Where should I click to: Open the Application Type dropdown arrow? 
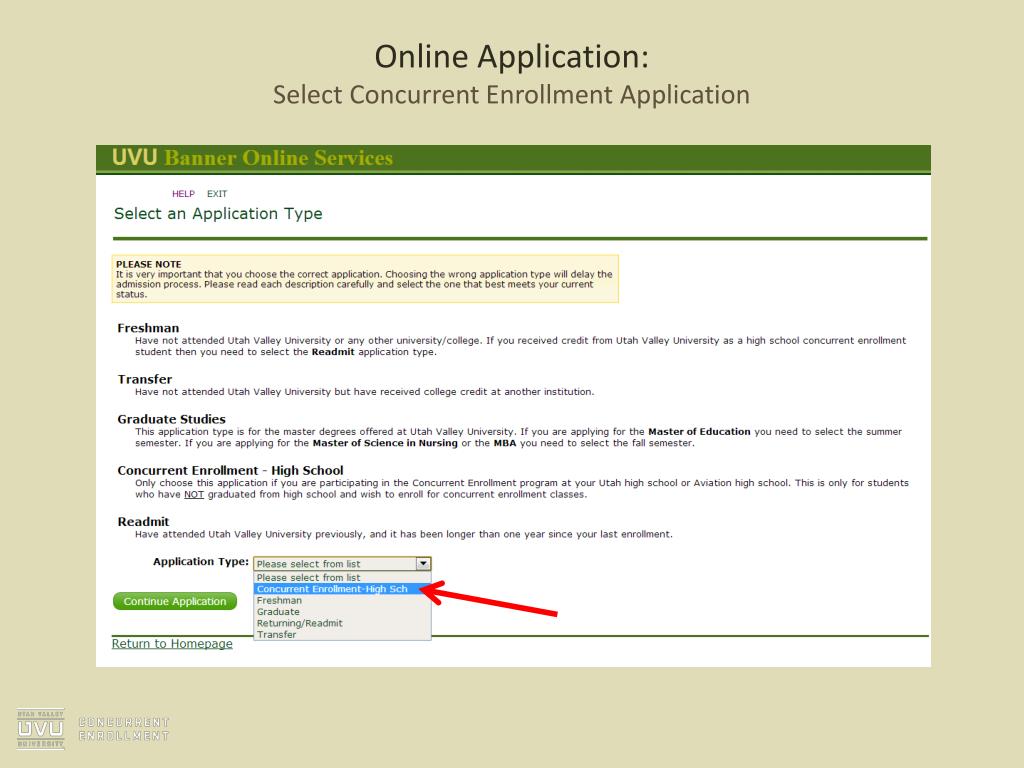424,564
